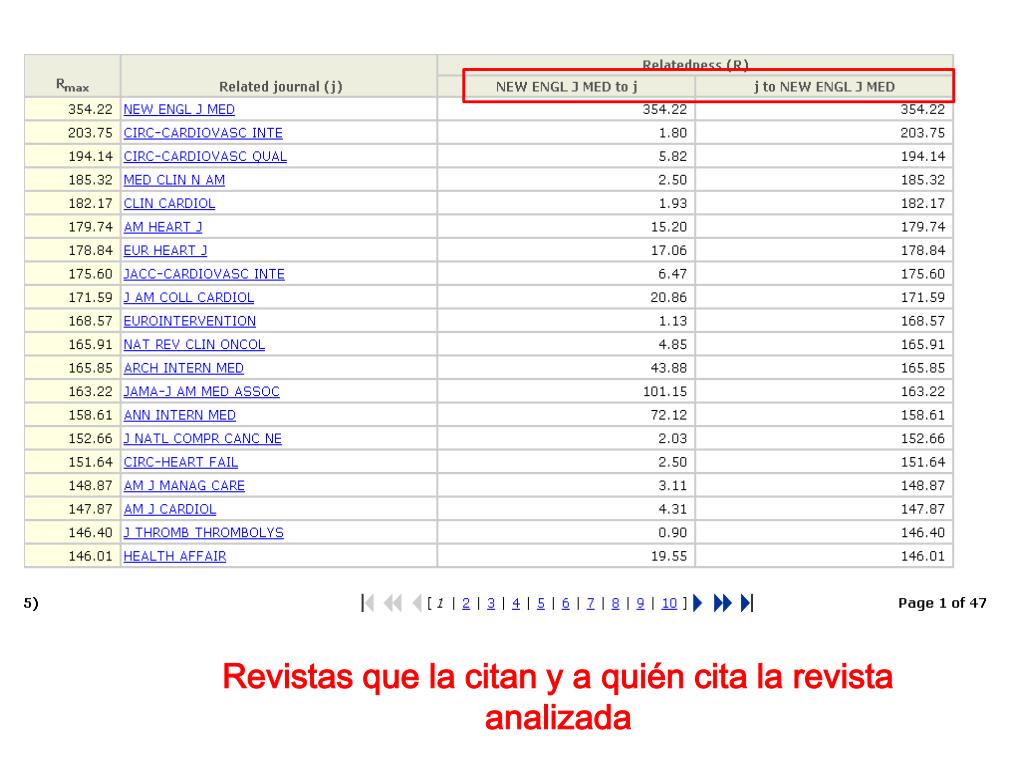Select the Rmax value 182.17
Viewport: 1024px width, 768px height.
pos(90,204)
